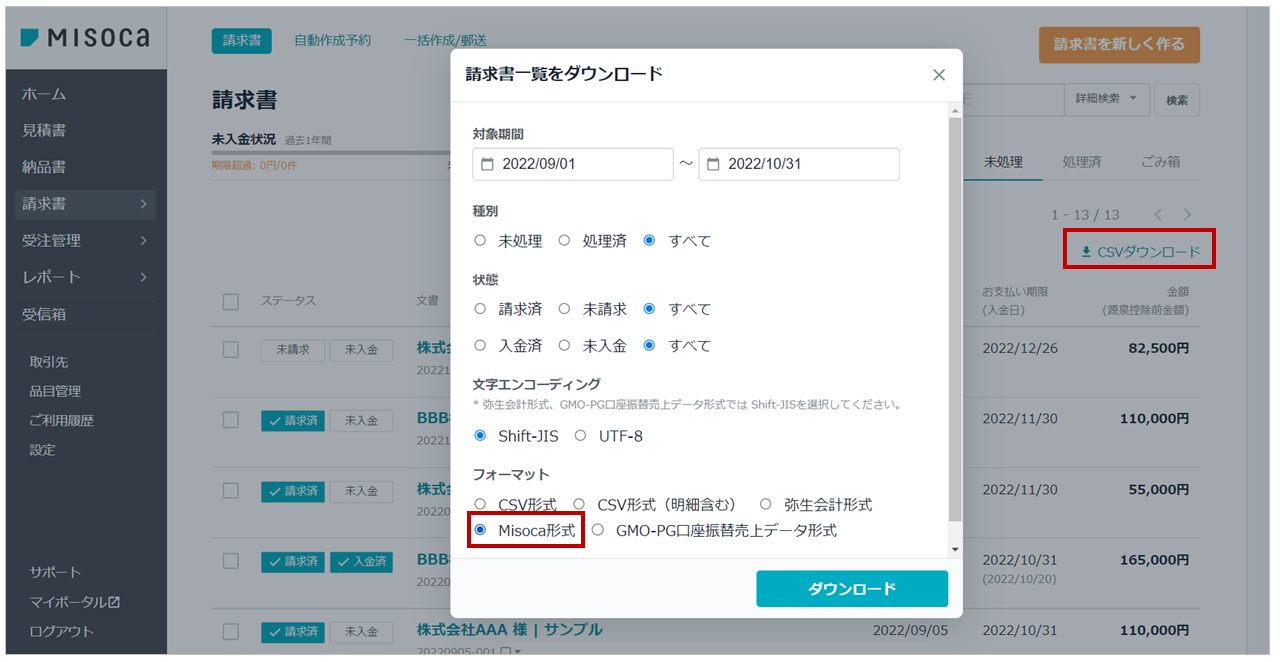The image size is (1280, 662).
Task: Select 処理済 radio under 種別
Action: [x=564, y=241]
